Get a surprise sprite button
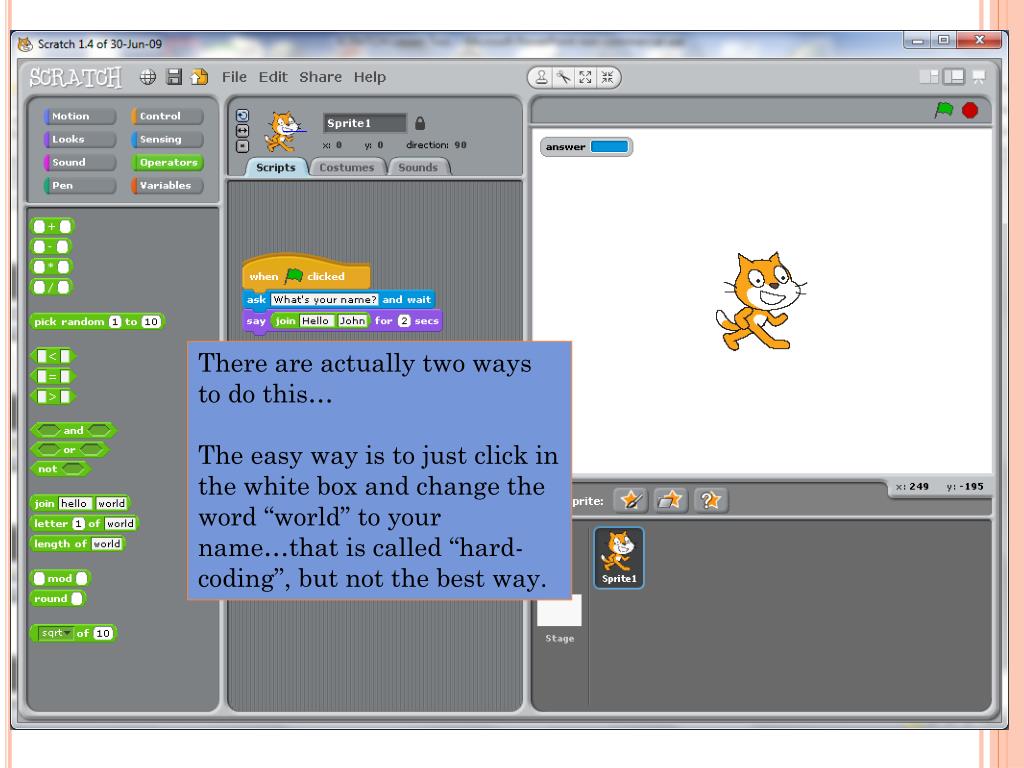The width and height of the screenshot is (1024, 768). pyautogui.click(x=711, y=501)
